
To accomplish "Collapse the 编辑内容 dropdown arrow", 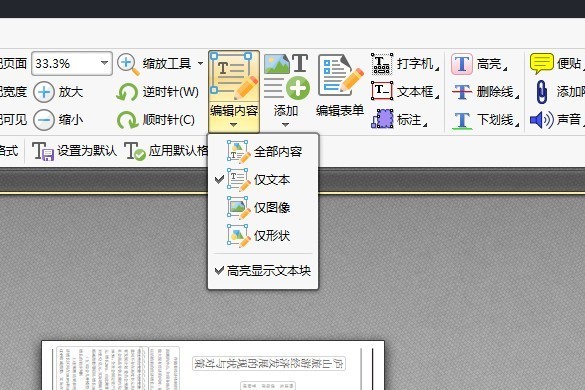I will click(x=234, y=125).
